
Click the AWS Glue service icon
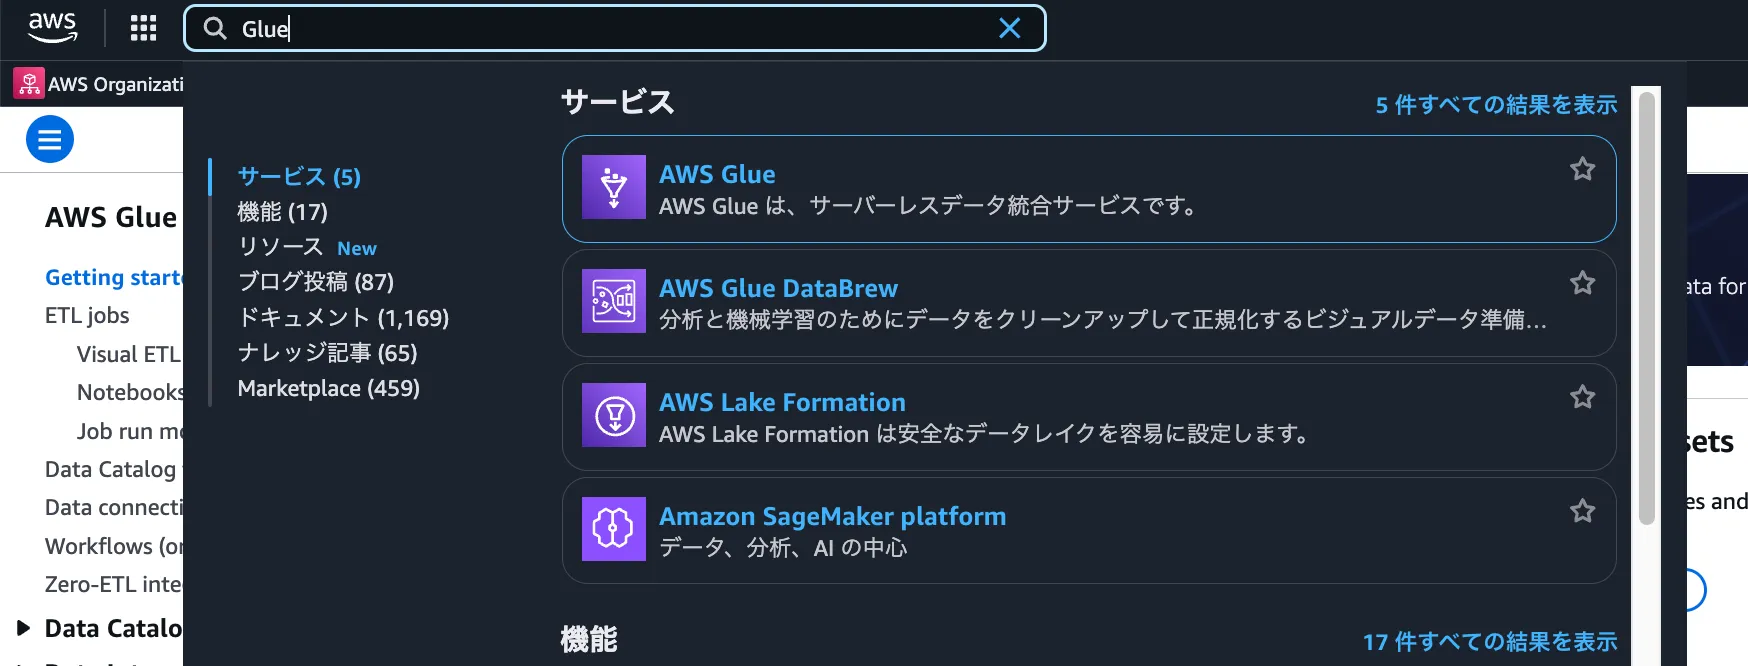click(614, 187)
